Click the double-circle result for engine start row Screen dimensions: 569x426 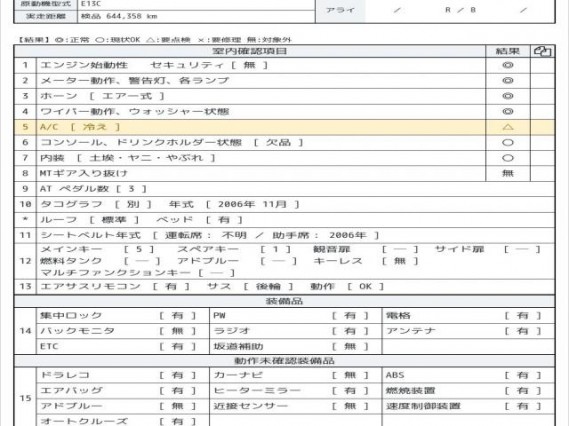point(508,65)
